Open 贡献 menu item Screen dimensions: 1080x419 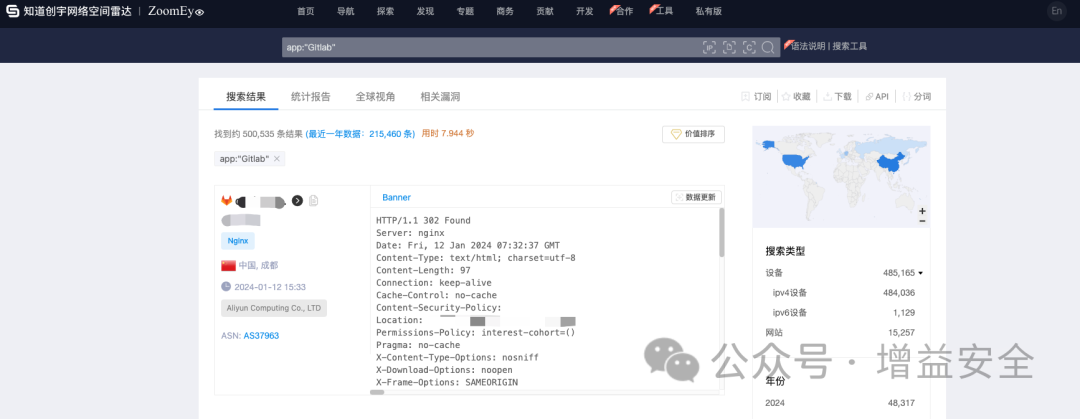(x=545, y=11)
